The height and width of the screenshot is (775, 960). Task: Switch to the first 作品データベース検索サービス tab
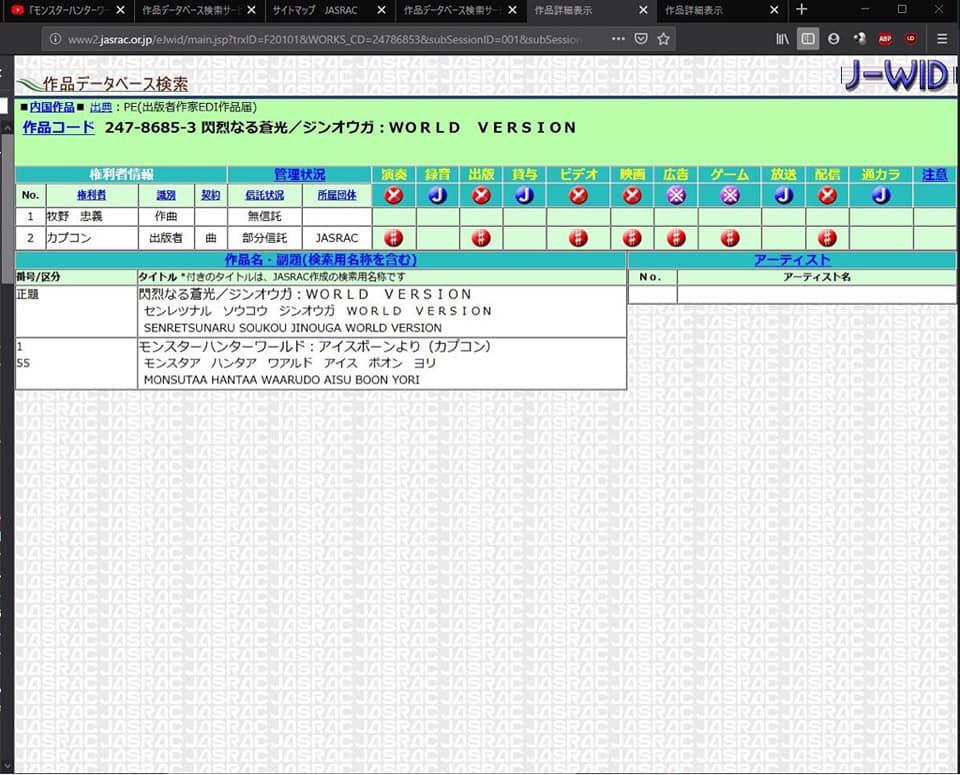[198, 10]
